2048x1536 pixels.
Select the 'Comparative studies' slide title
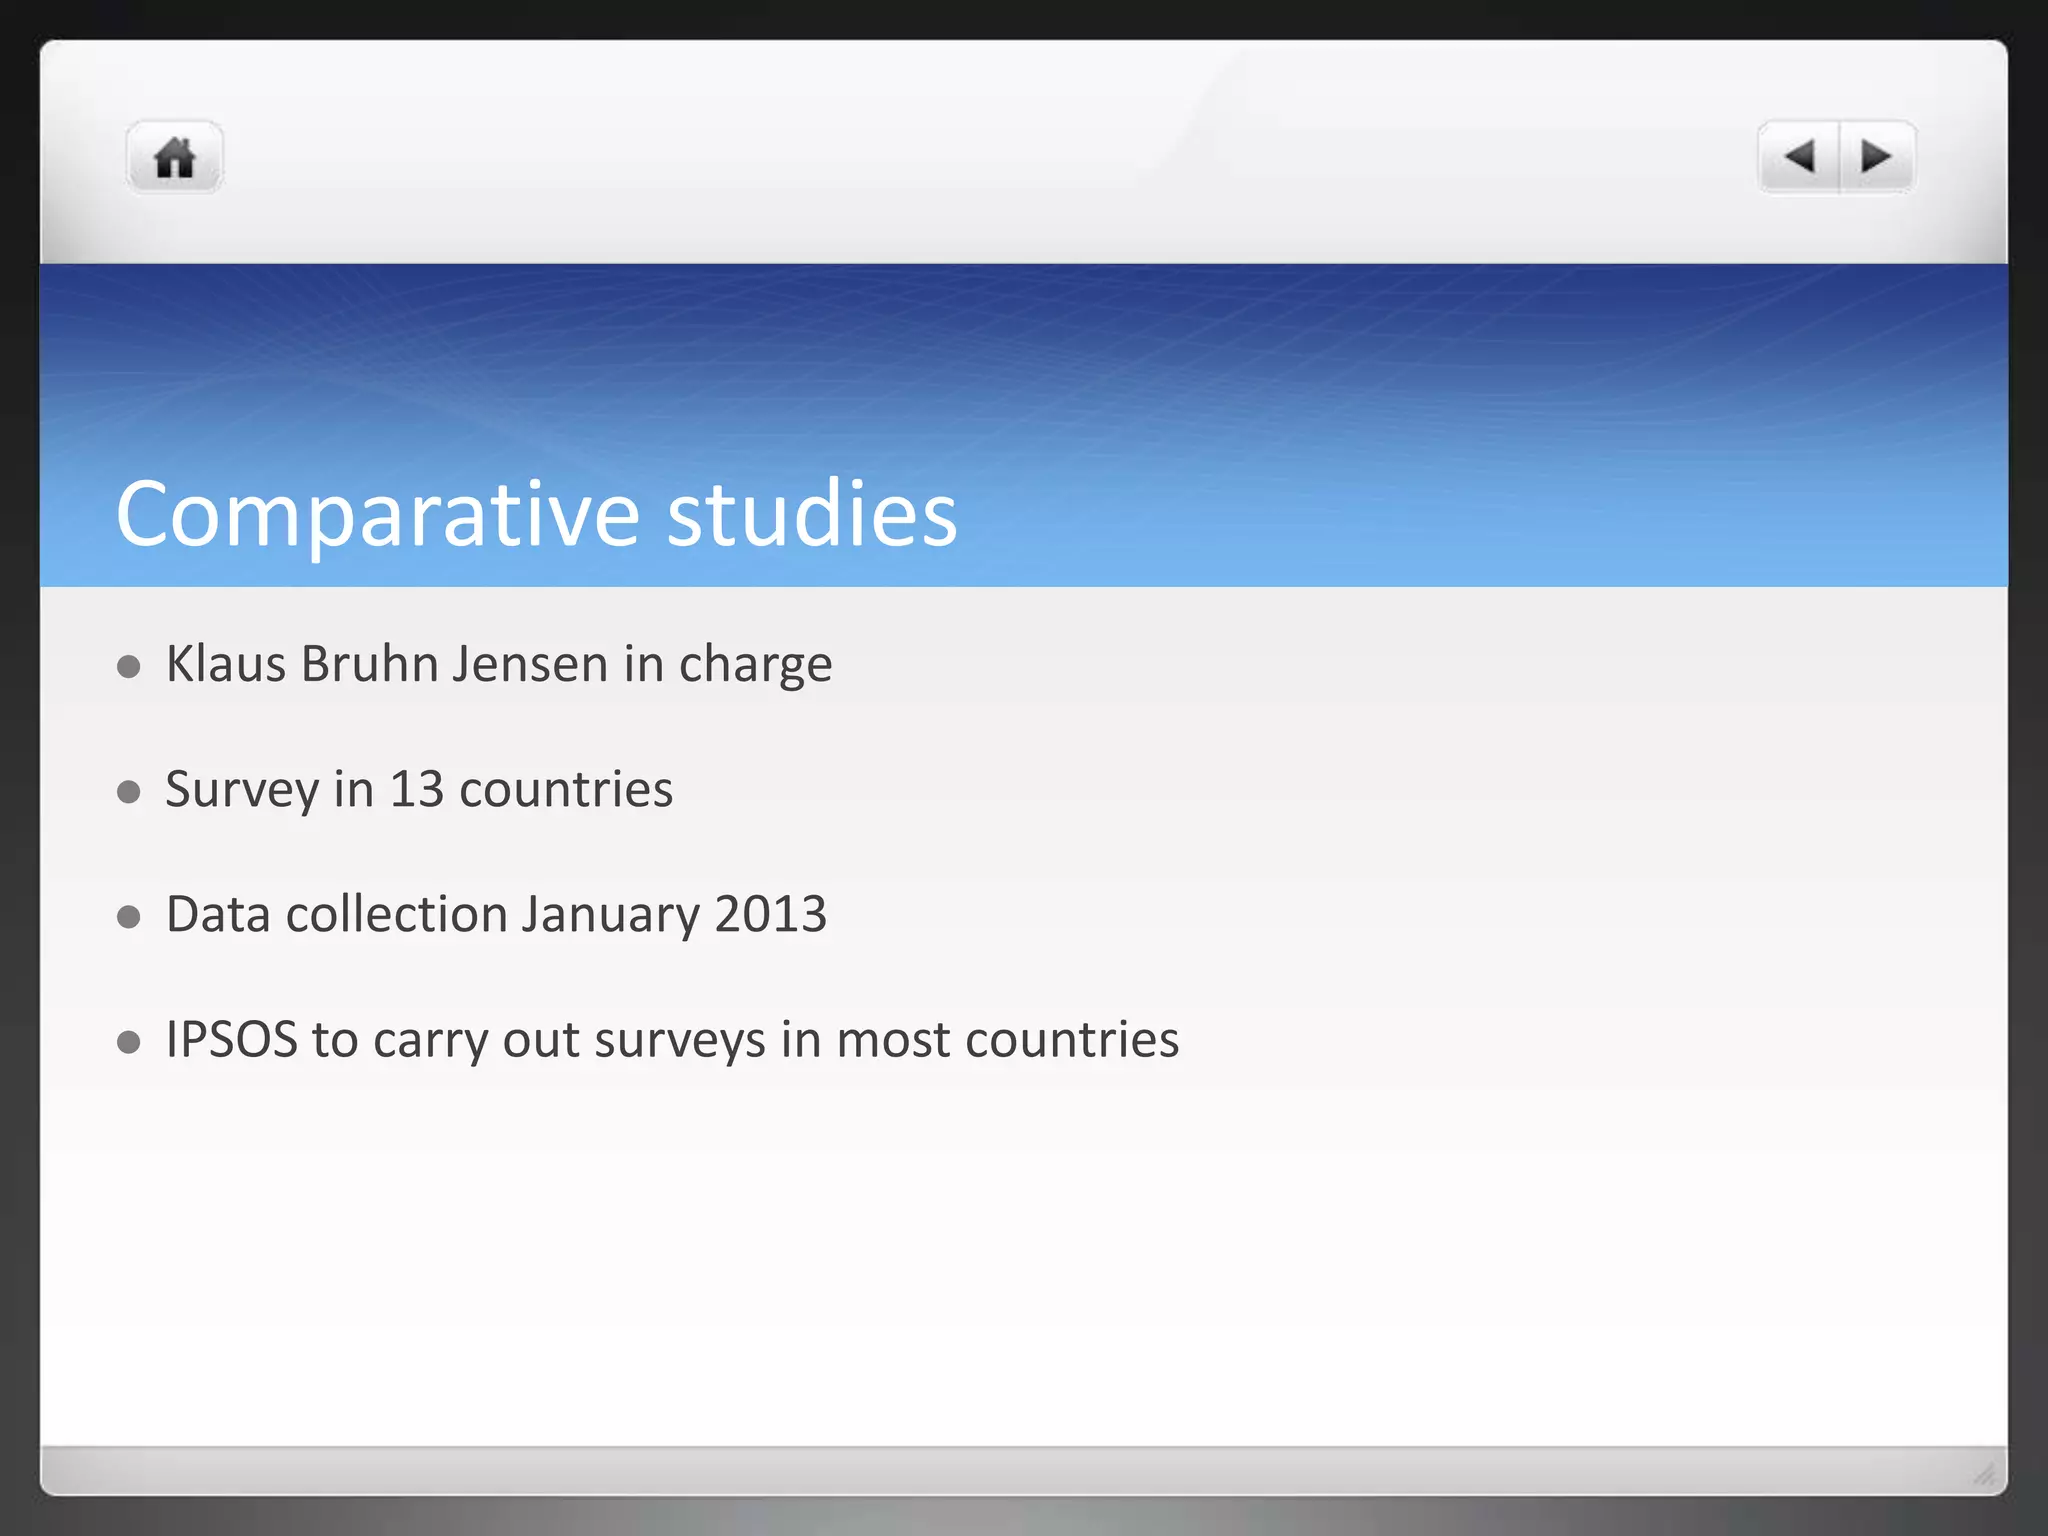pyautogui.click(x=537, y=514)
